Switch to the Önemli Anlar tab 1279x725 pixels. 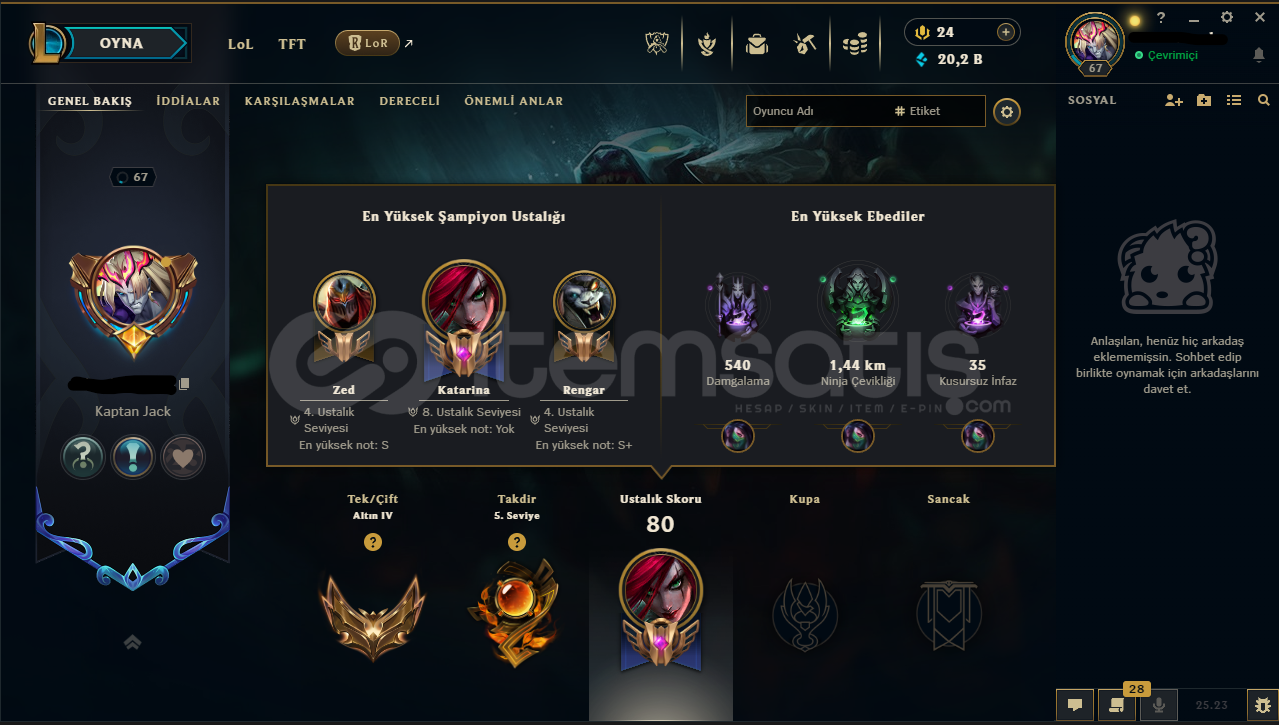pos(514,101)
